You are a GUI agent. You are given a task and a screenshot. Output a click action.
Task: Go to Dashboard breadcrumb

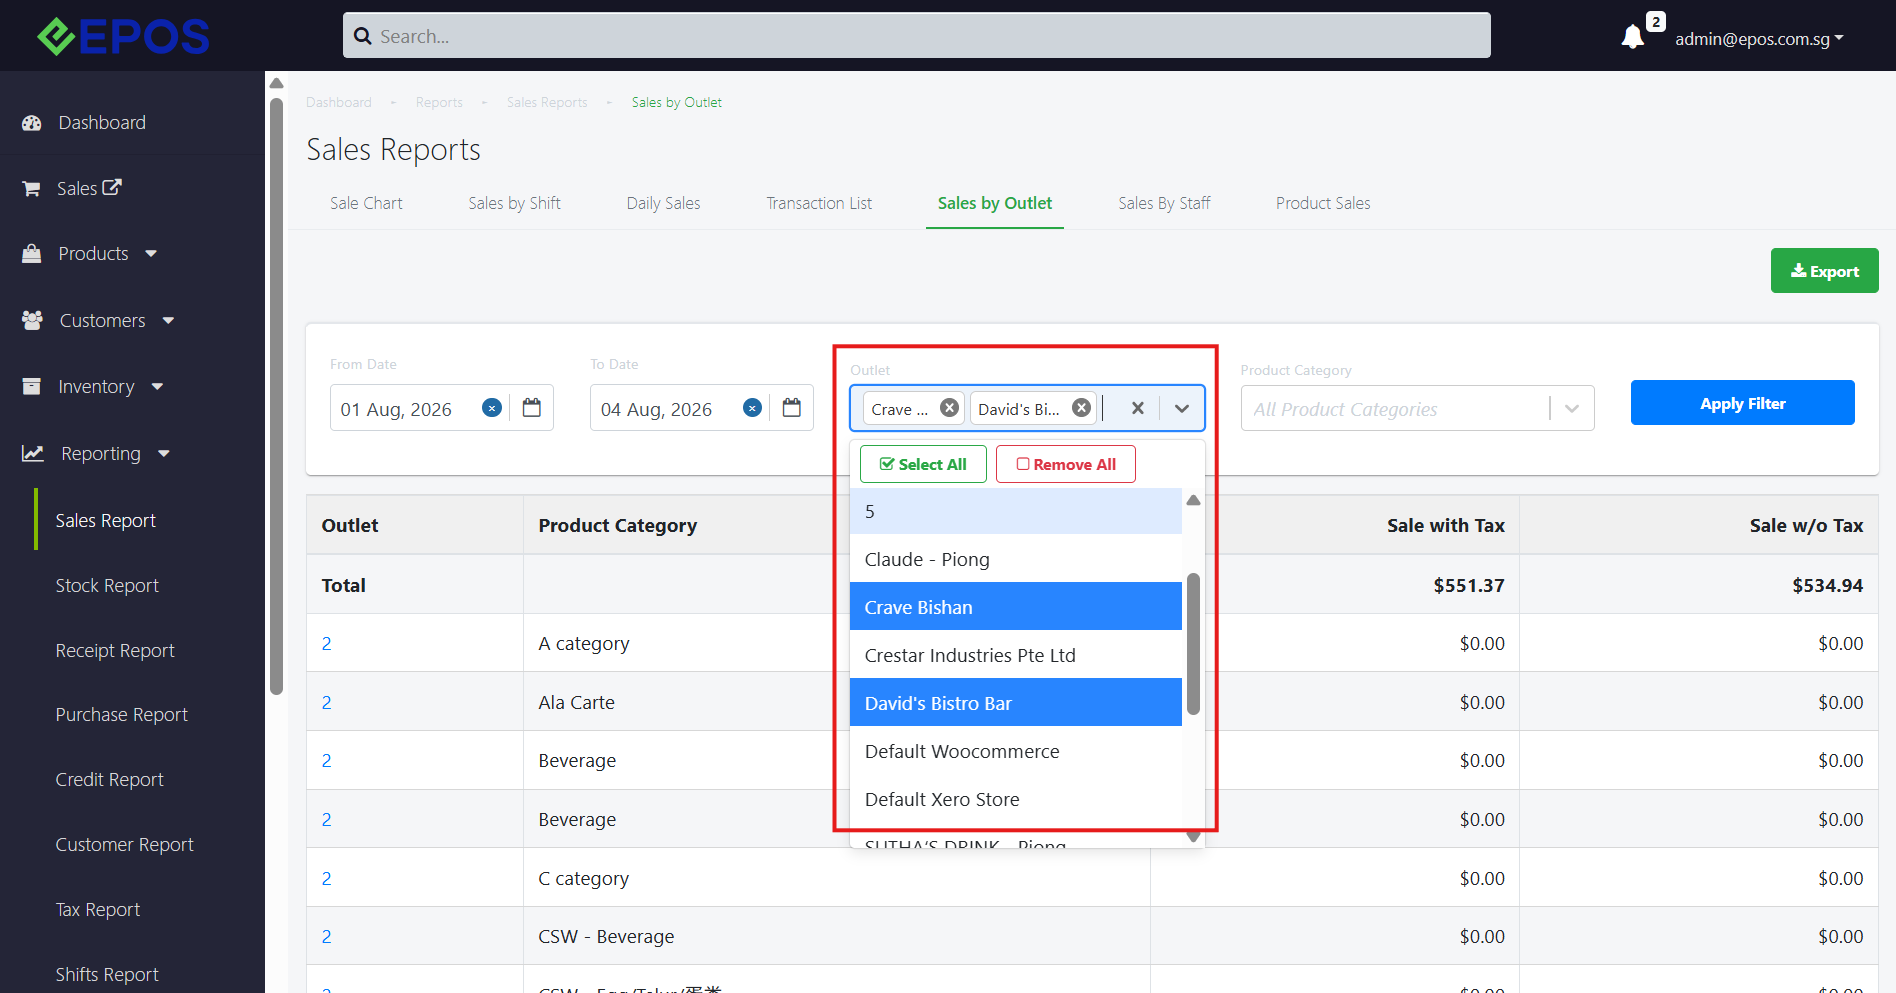(339, 102)
